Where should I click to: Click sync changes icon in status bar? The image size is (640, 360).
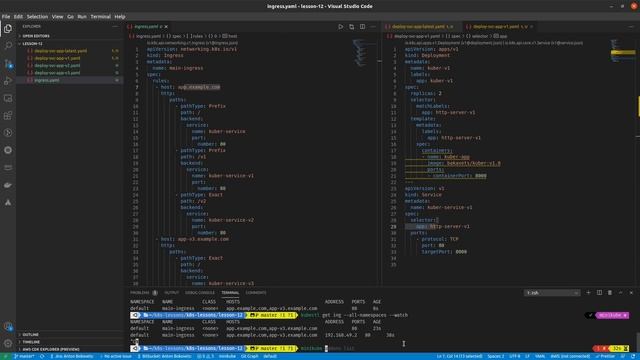coord(42,356)
